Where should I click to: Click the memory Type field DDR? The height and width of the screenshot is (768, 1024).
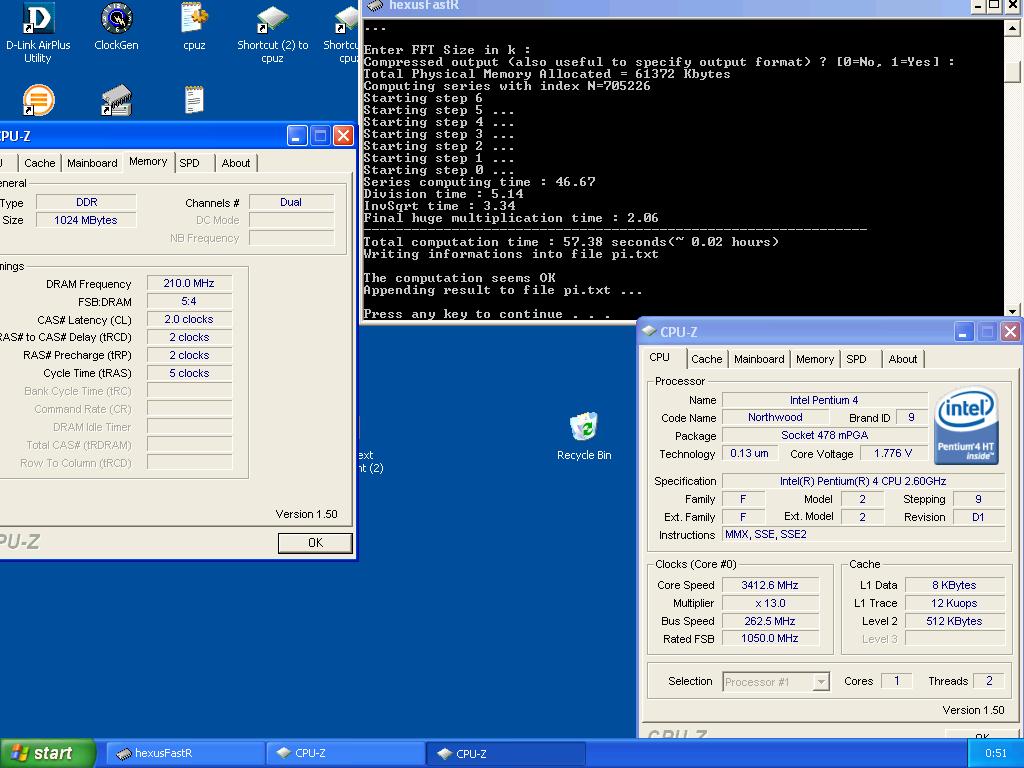pyautogui.click(x=86, y=202)
